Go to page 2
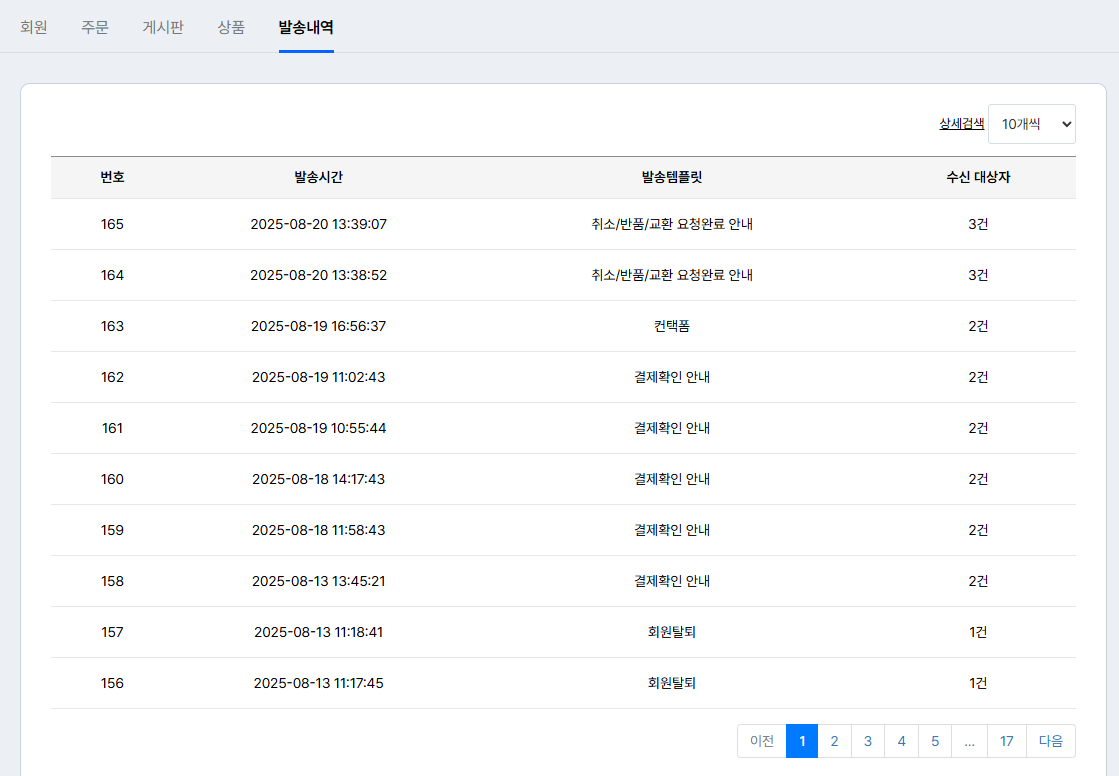The width and height of the screenshot is (1119, 776). pos(834,741)
